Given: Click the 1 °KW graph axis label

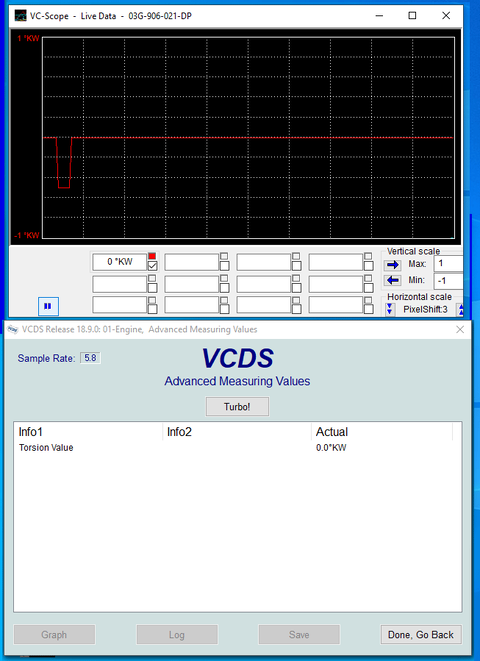Looking at the screenshot, I should 28,38.
